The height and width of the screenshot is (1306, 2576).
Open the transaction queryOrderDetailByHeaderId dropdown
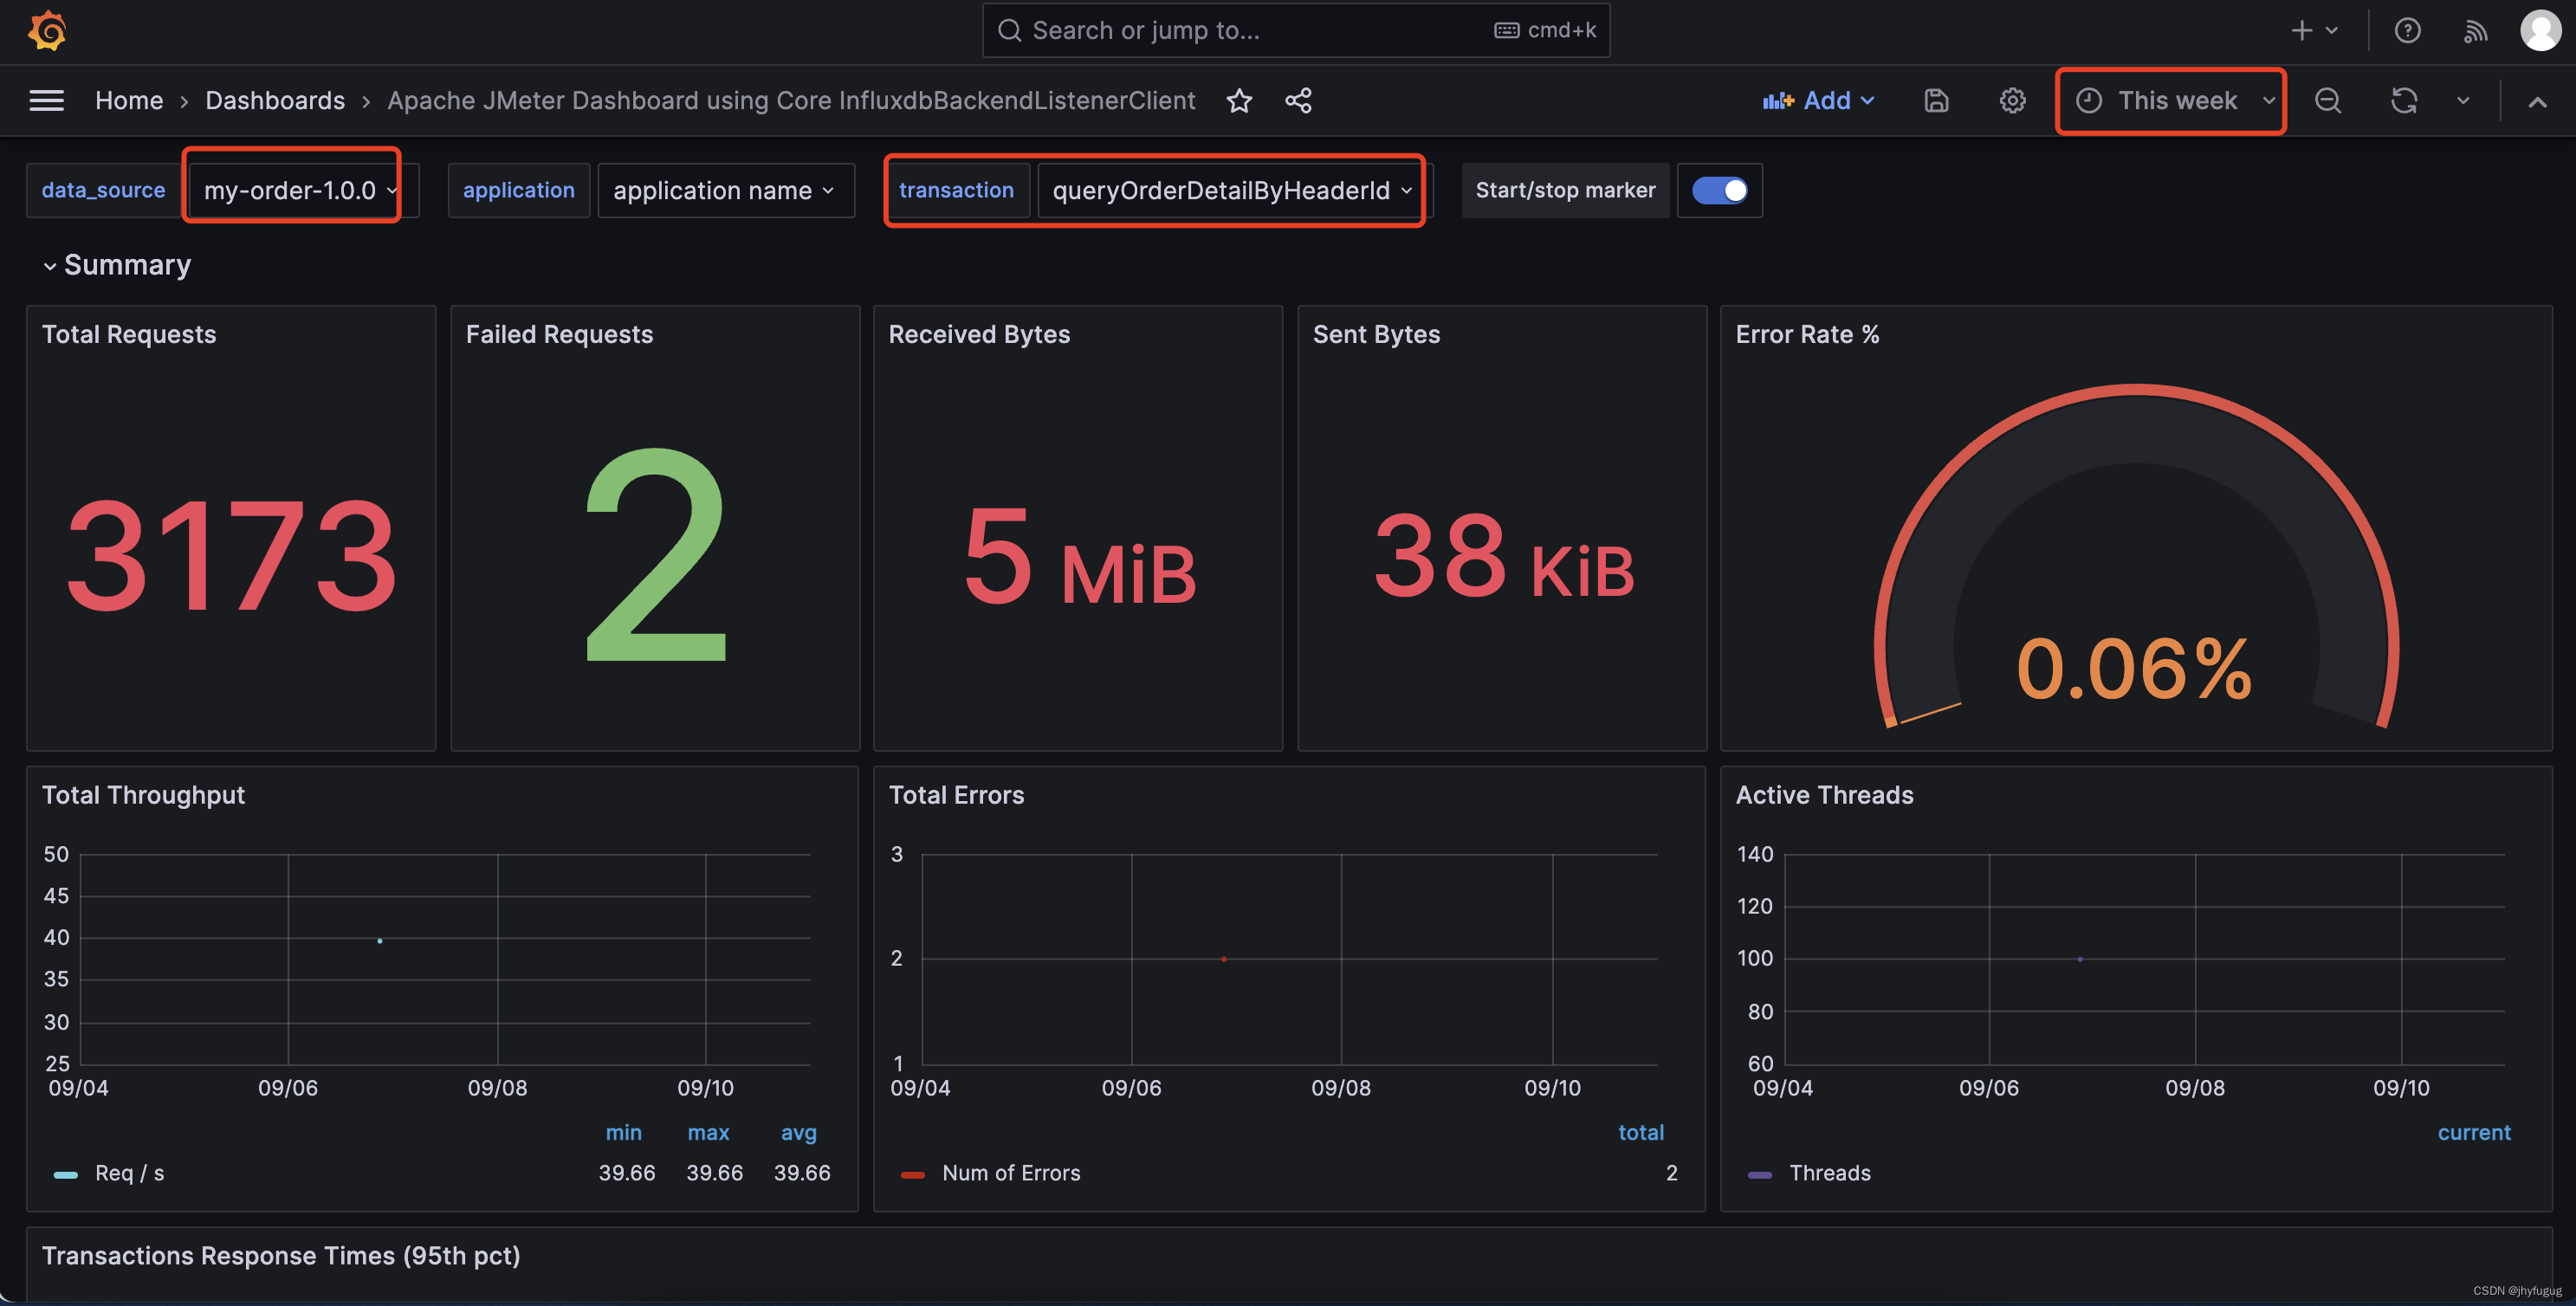(x=1231, y=190)
